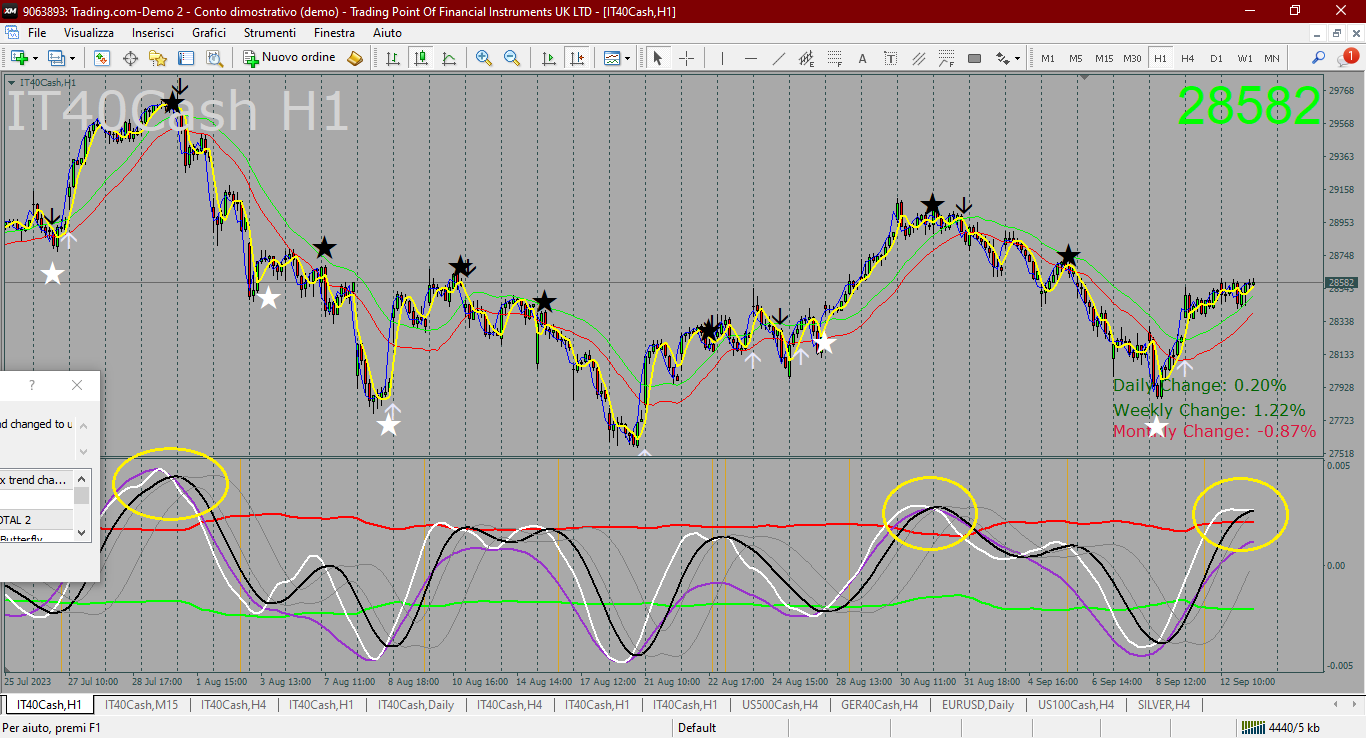Expand the arrows objects dropdown
1366x738 pixels.
point(1018,58)
